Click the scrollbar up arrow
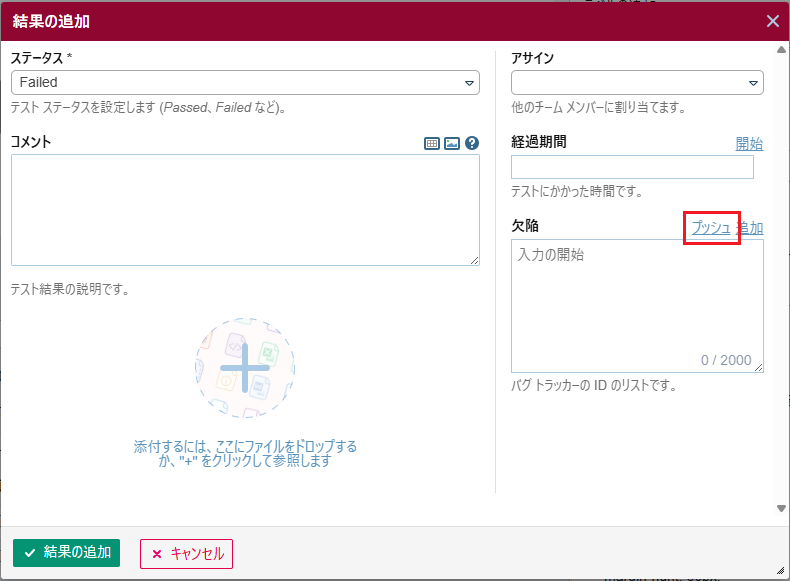 click(x=781, y=50)
